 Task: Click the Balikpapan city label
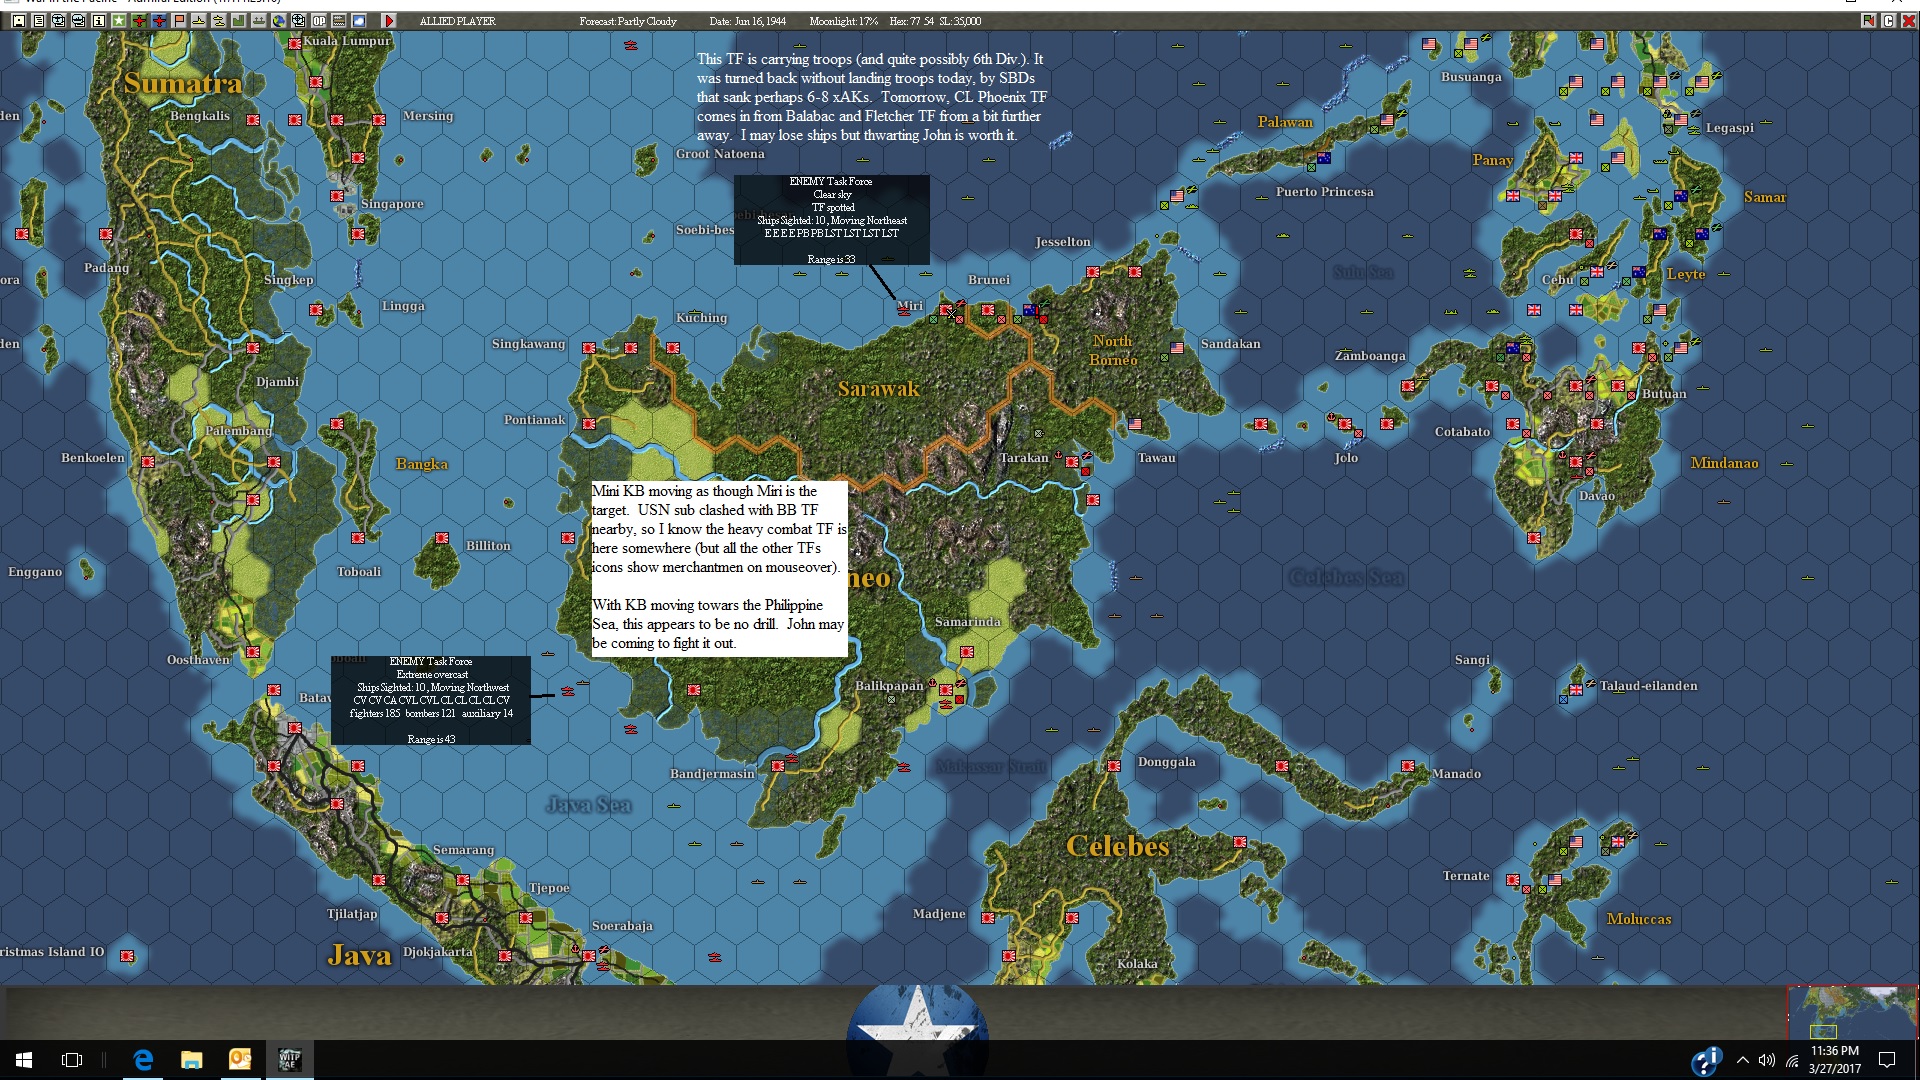tap(889, 686)
